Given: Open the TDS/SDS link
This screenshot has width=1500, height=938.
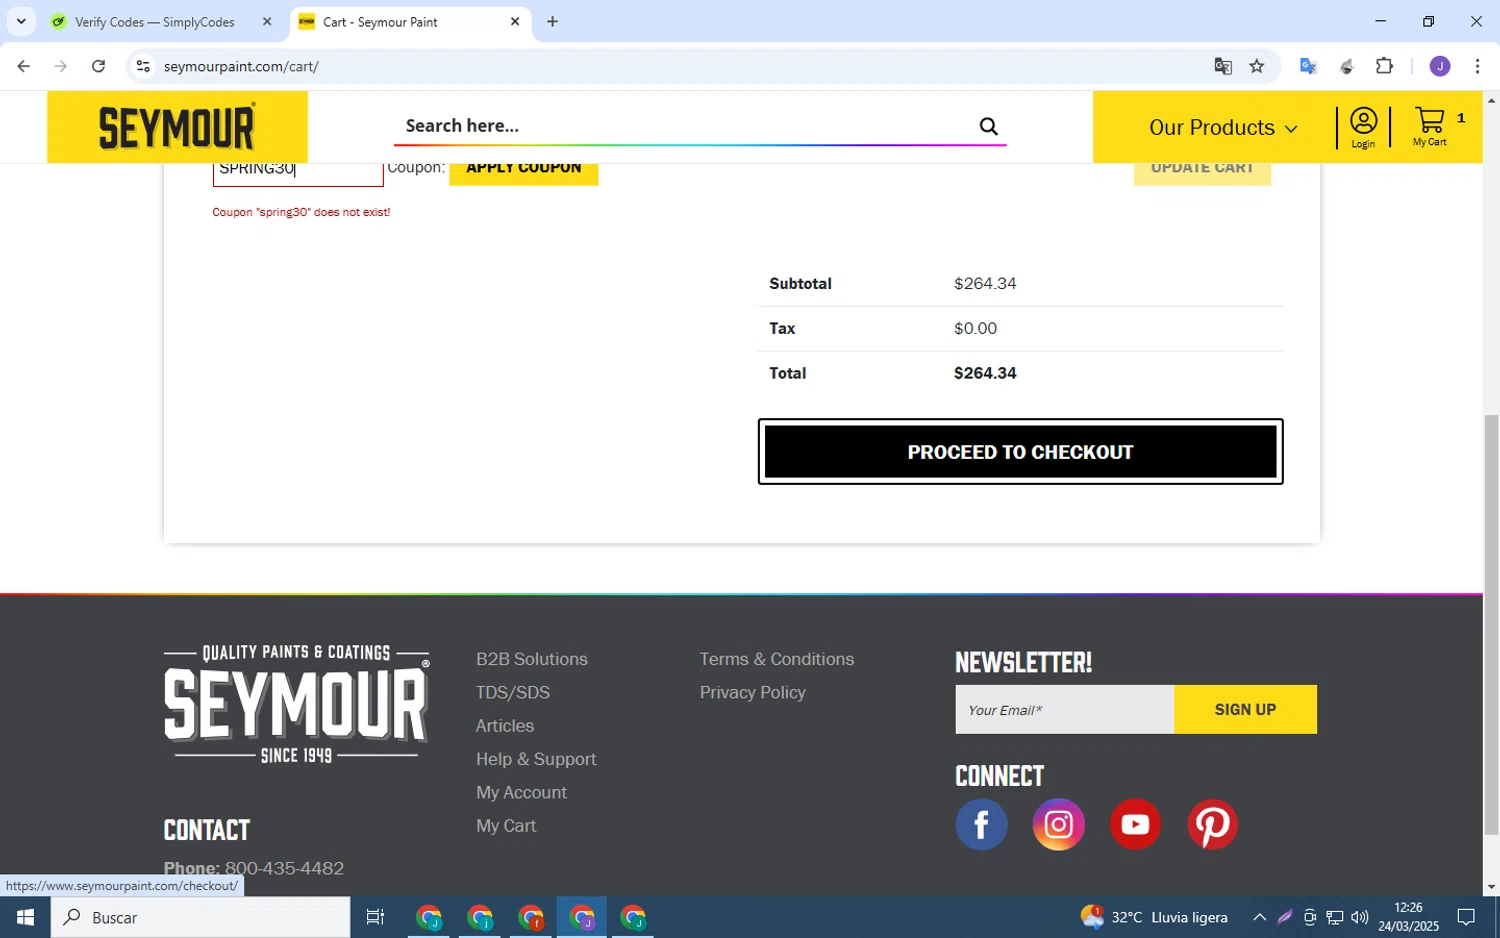Looking at the screenshot, I should [513, 692].
